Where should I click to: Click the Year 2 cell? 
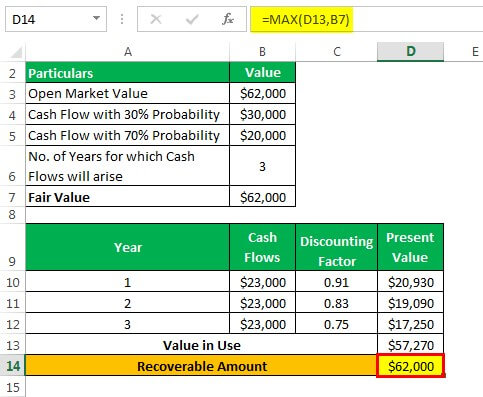click(128, 303)
